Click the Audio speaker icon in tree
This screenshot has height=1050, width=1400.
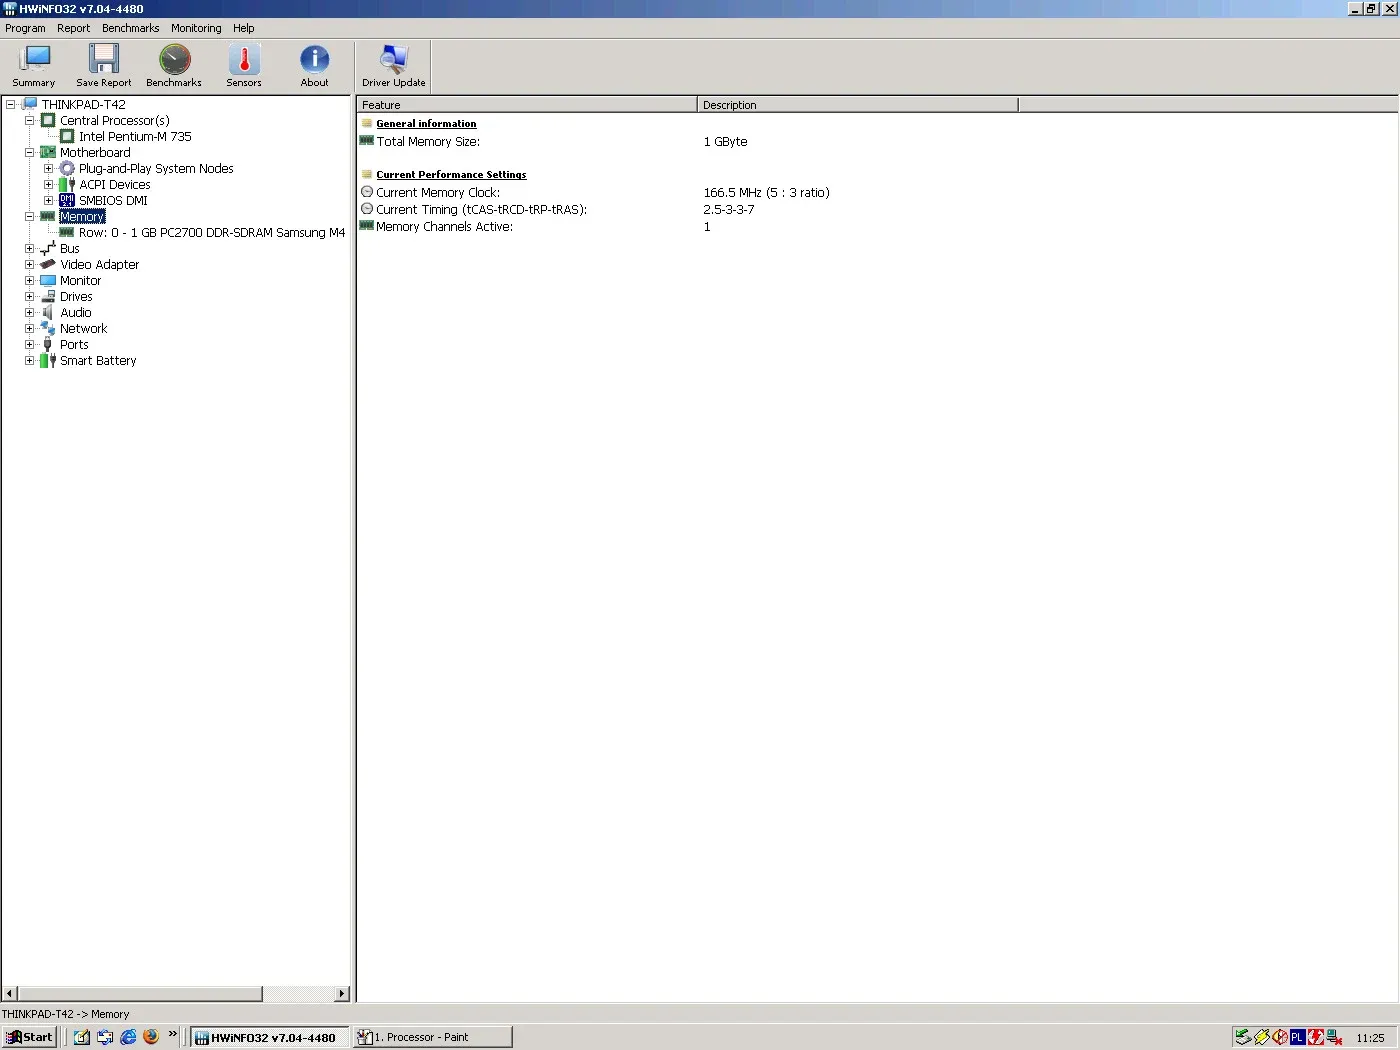click(47, 312)
